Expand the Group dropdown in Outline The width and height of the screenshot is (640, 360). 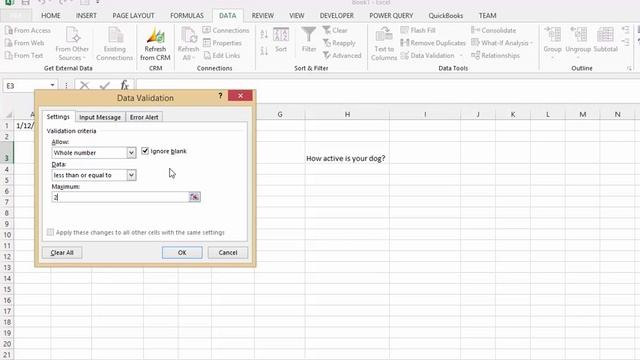tap(552, 58)
